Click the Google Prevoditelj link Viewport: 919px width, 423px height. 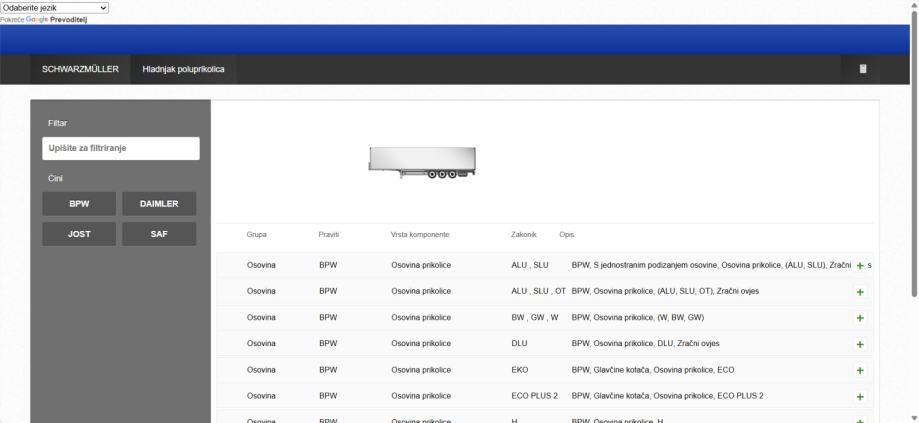(x=57, y=19)
